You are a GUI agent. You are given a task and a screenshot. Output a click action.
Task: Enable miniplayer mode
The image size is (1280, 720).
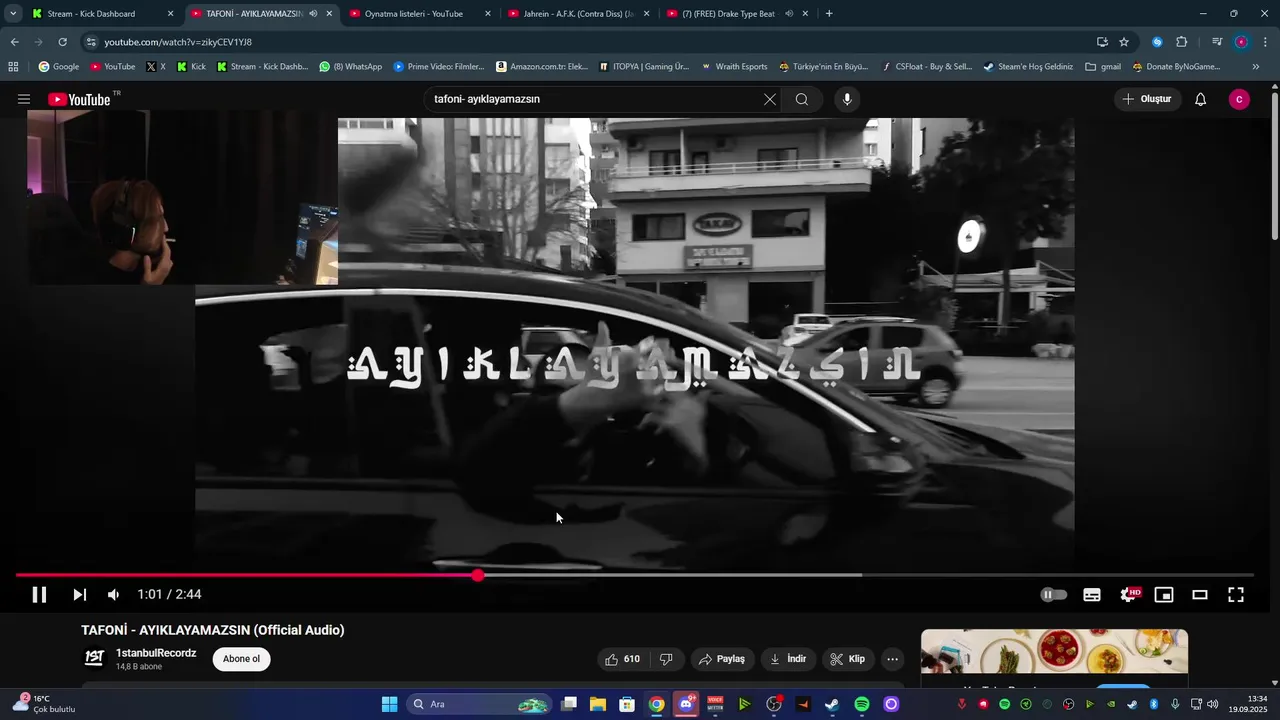pos(1164,594)
